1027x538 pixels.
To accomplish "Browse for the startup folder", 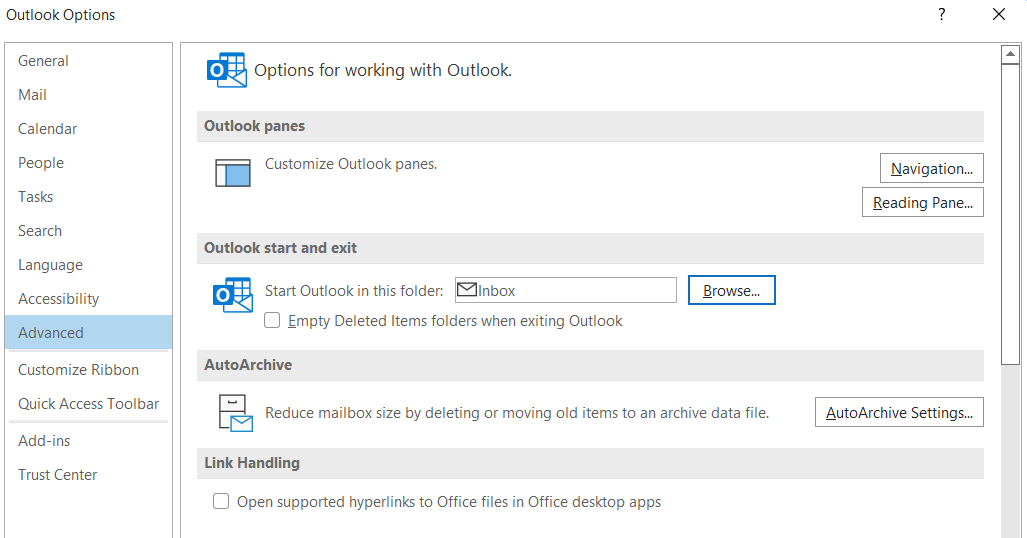I will point(731,291).
